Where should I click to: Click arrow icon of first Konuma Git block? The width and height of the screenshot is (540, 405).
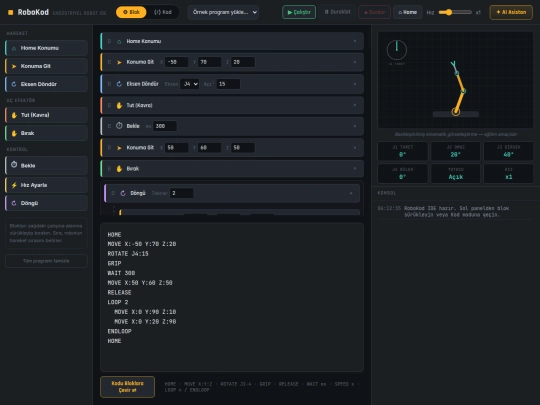119,62
